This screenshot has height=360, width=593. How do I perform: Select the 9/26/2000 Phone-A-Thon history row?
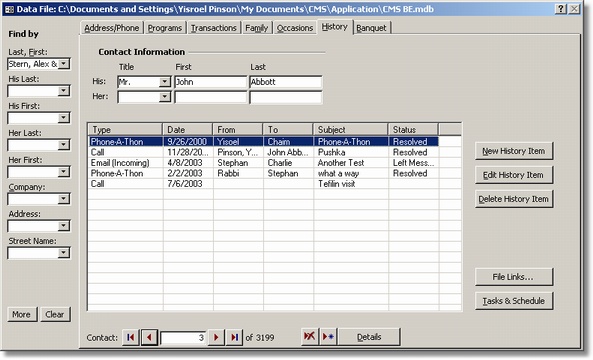coord(264,142)
